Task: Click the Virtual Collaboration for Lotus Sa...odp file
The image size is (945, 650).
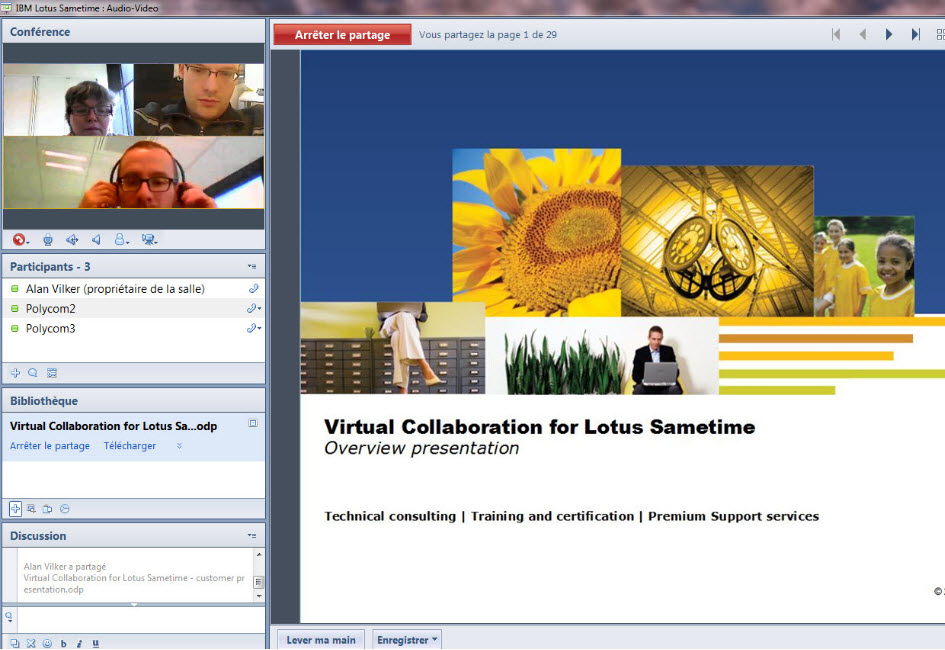Action: (113, 426)
